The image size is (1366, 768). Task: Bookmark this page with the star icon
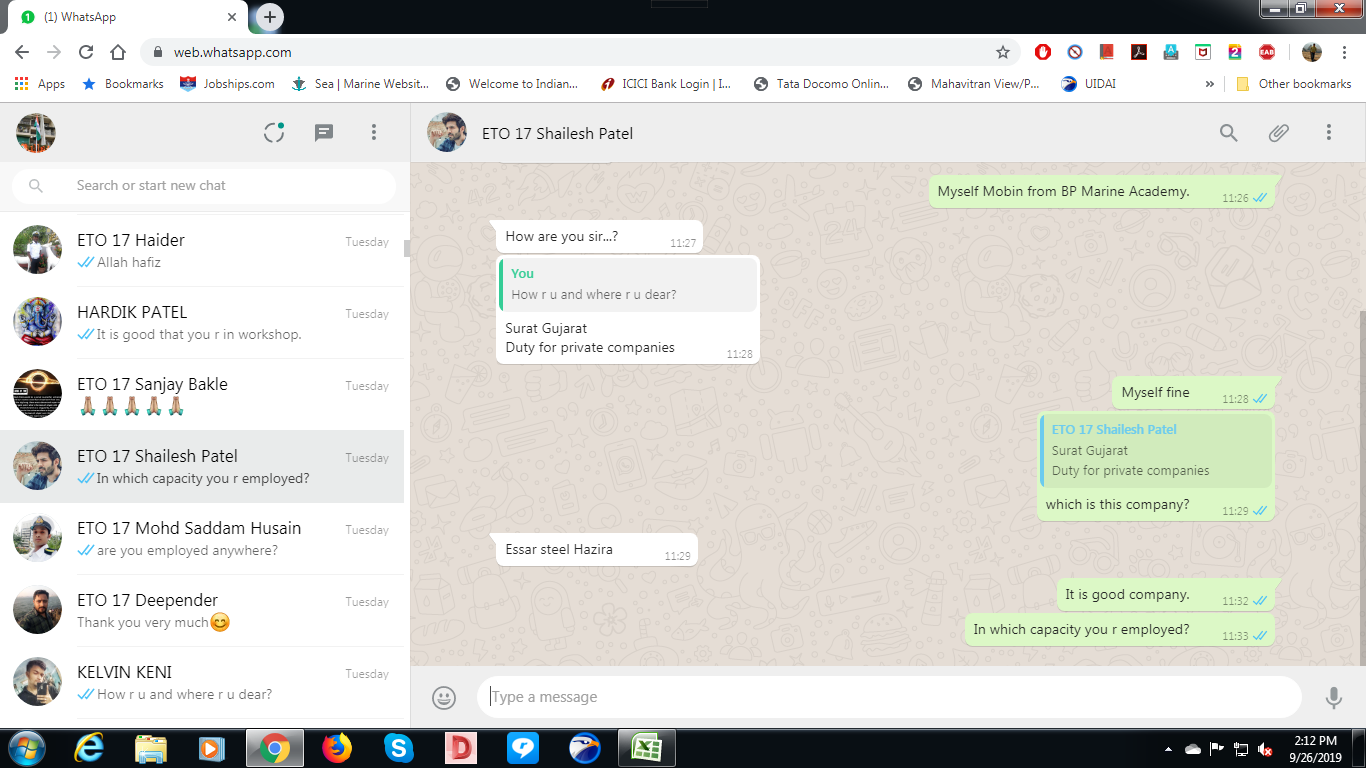(x=1002, y=52)
